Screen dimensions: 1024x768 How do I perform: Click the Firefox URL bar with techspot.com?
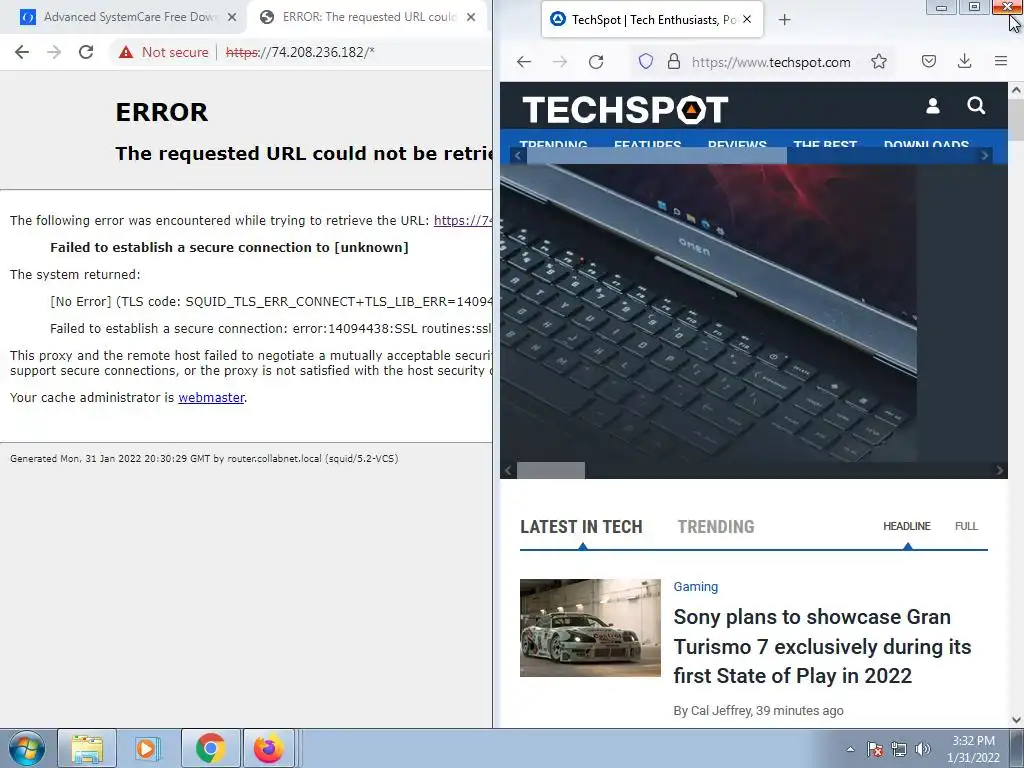(x=771, y=63)
